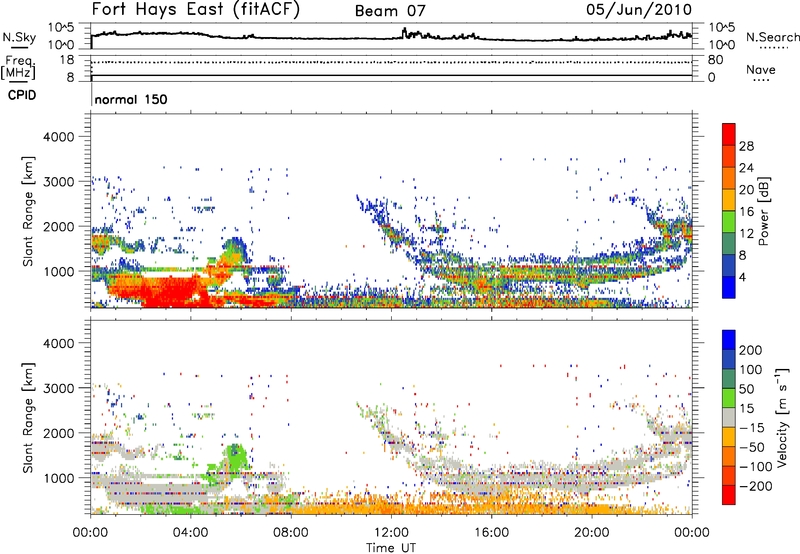Click the '08:00' time tick label

[291, 533]
